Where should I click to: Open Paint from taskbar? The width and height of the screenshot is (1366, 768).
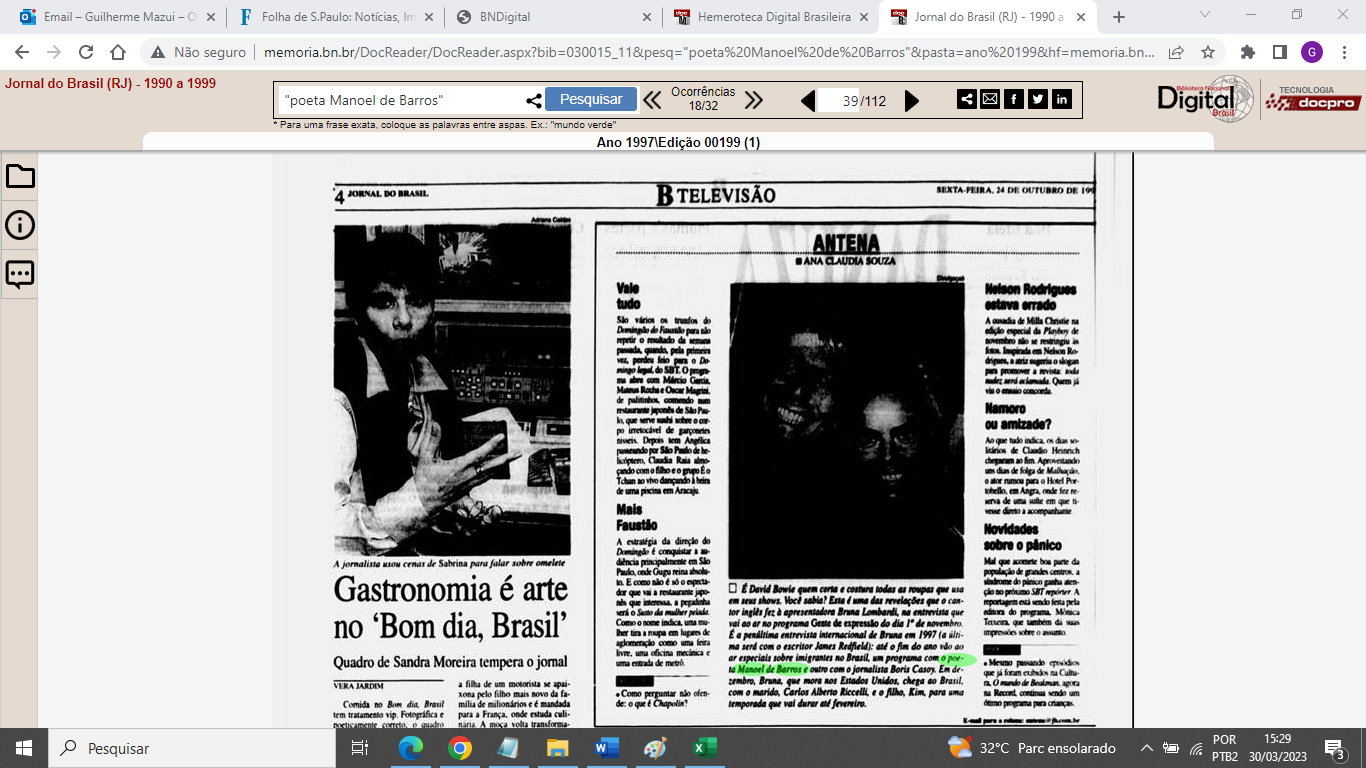(x=655, y=748)
